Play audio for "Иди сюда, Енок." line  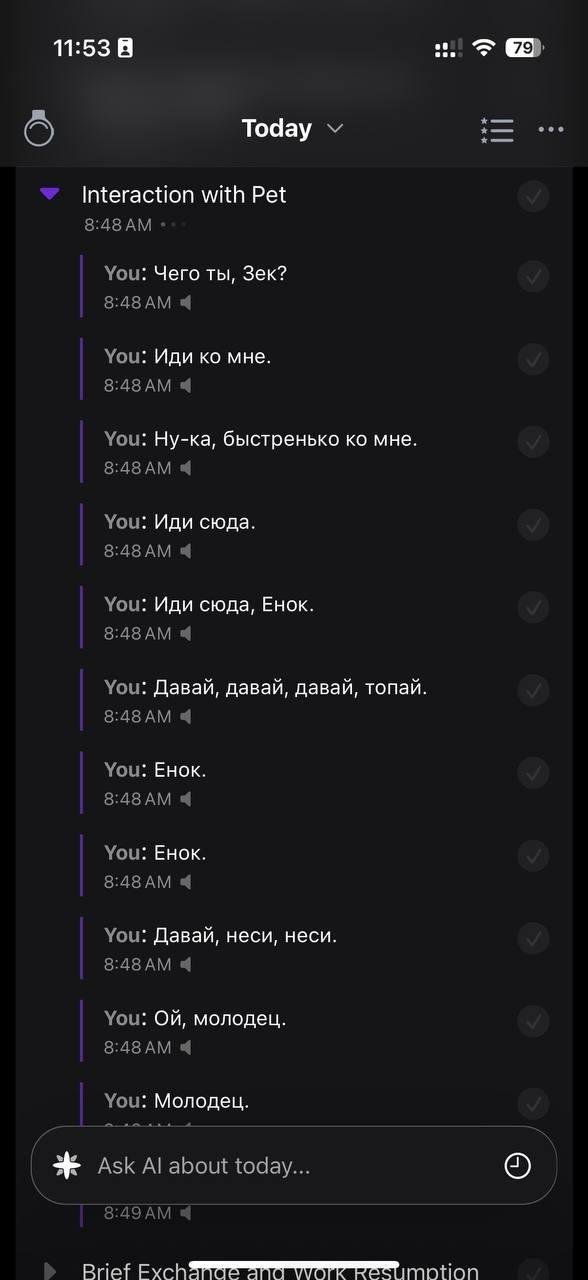[x=186, y=633]
